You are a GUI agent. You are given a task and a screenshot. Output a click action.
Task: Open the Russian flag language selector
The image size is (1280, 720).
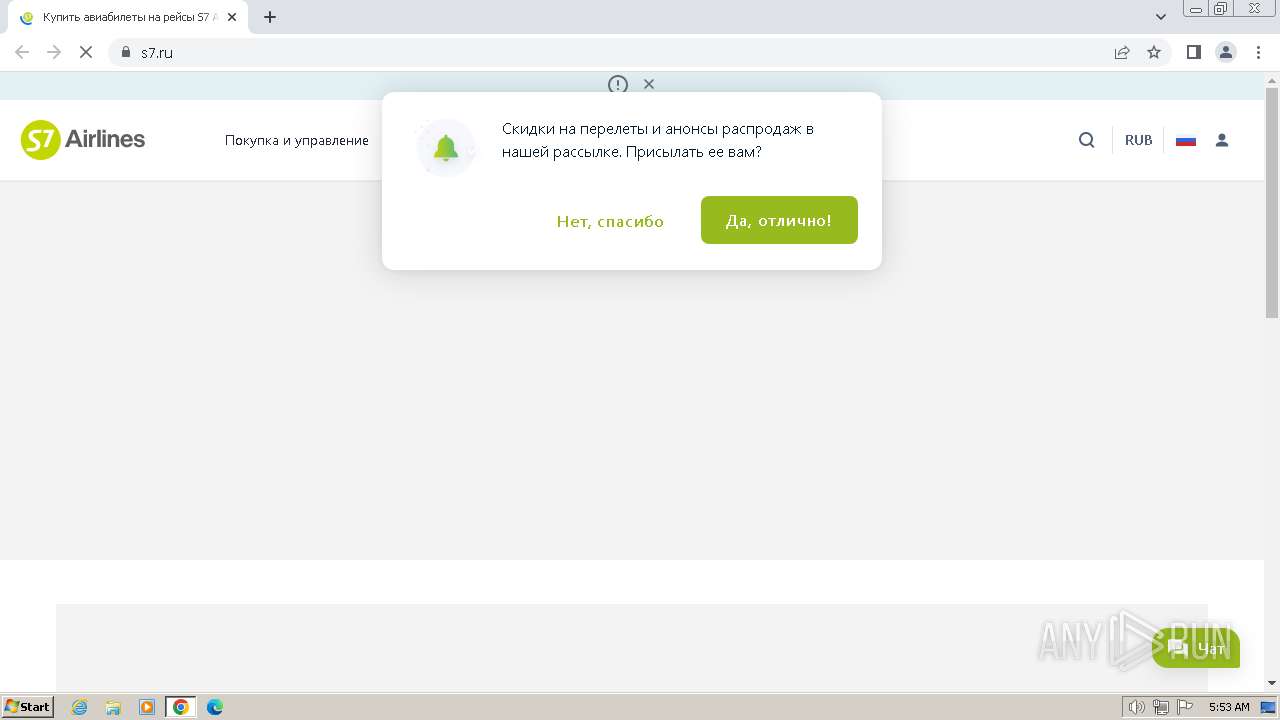[x=1186, y=140]
